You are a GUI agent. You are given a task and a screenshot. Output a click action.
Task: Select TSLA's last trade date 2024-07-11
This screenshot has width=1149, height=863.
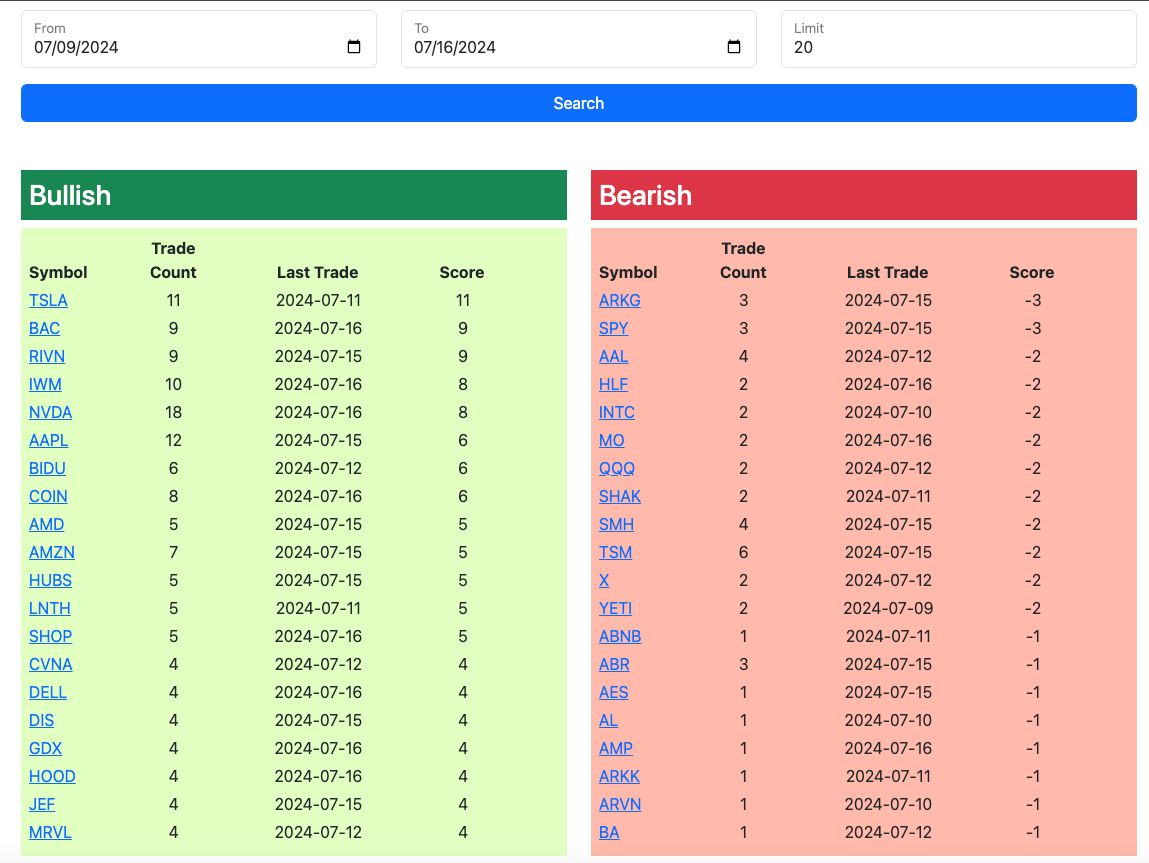[319, 300]
